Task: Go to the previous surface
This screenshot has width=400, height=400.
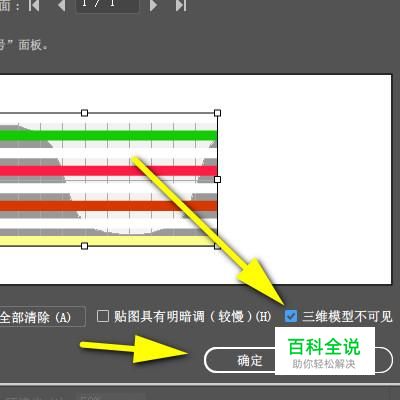Action: pyautogui.click(x=61, y=5)
